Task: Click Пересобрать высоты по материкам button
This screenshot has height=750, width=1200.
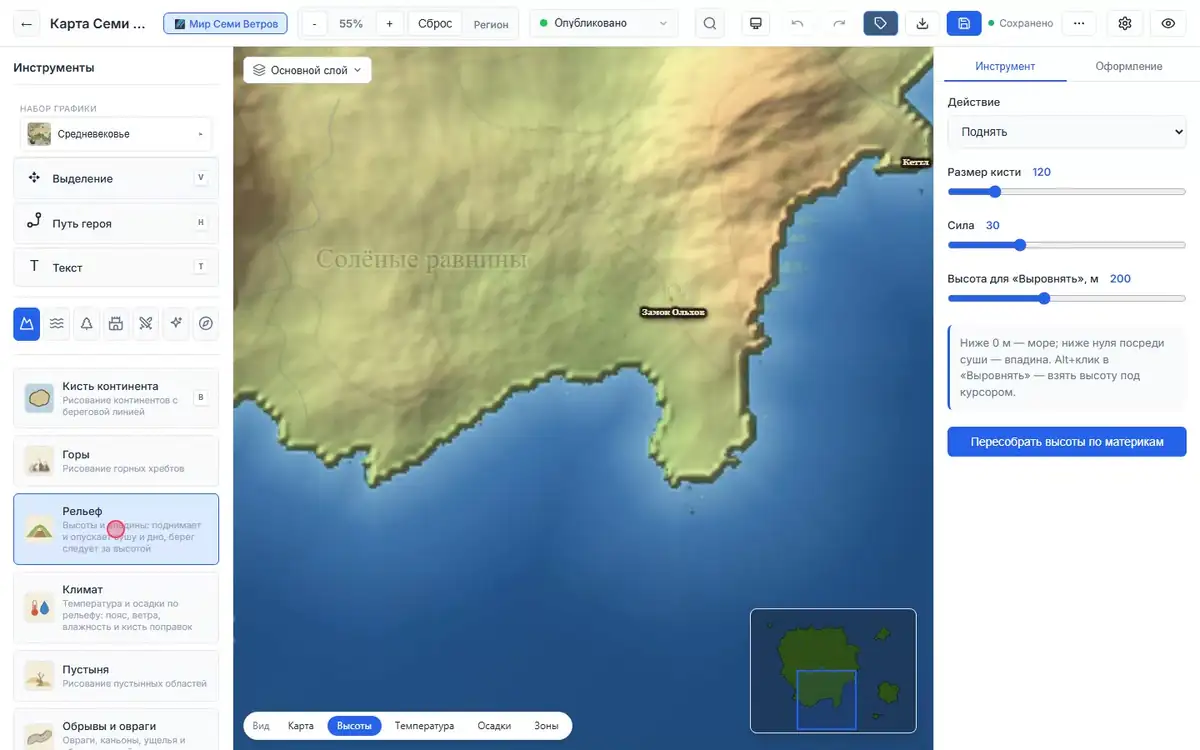Action: coord(1067,441)
